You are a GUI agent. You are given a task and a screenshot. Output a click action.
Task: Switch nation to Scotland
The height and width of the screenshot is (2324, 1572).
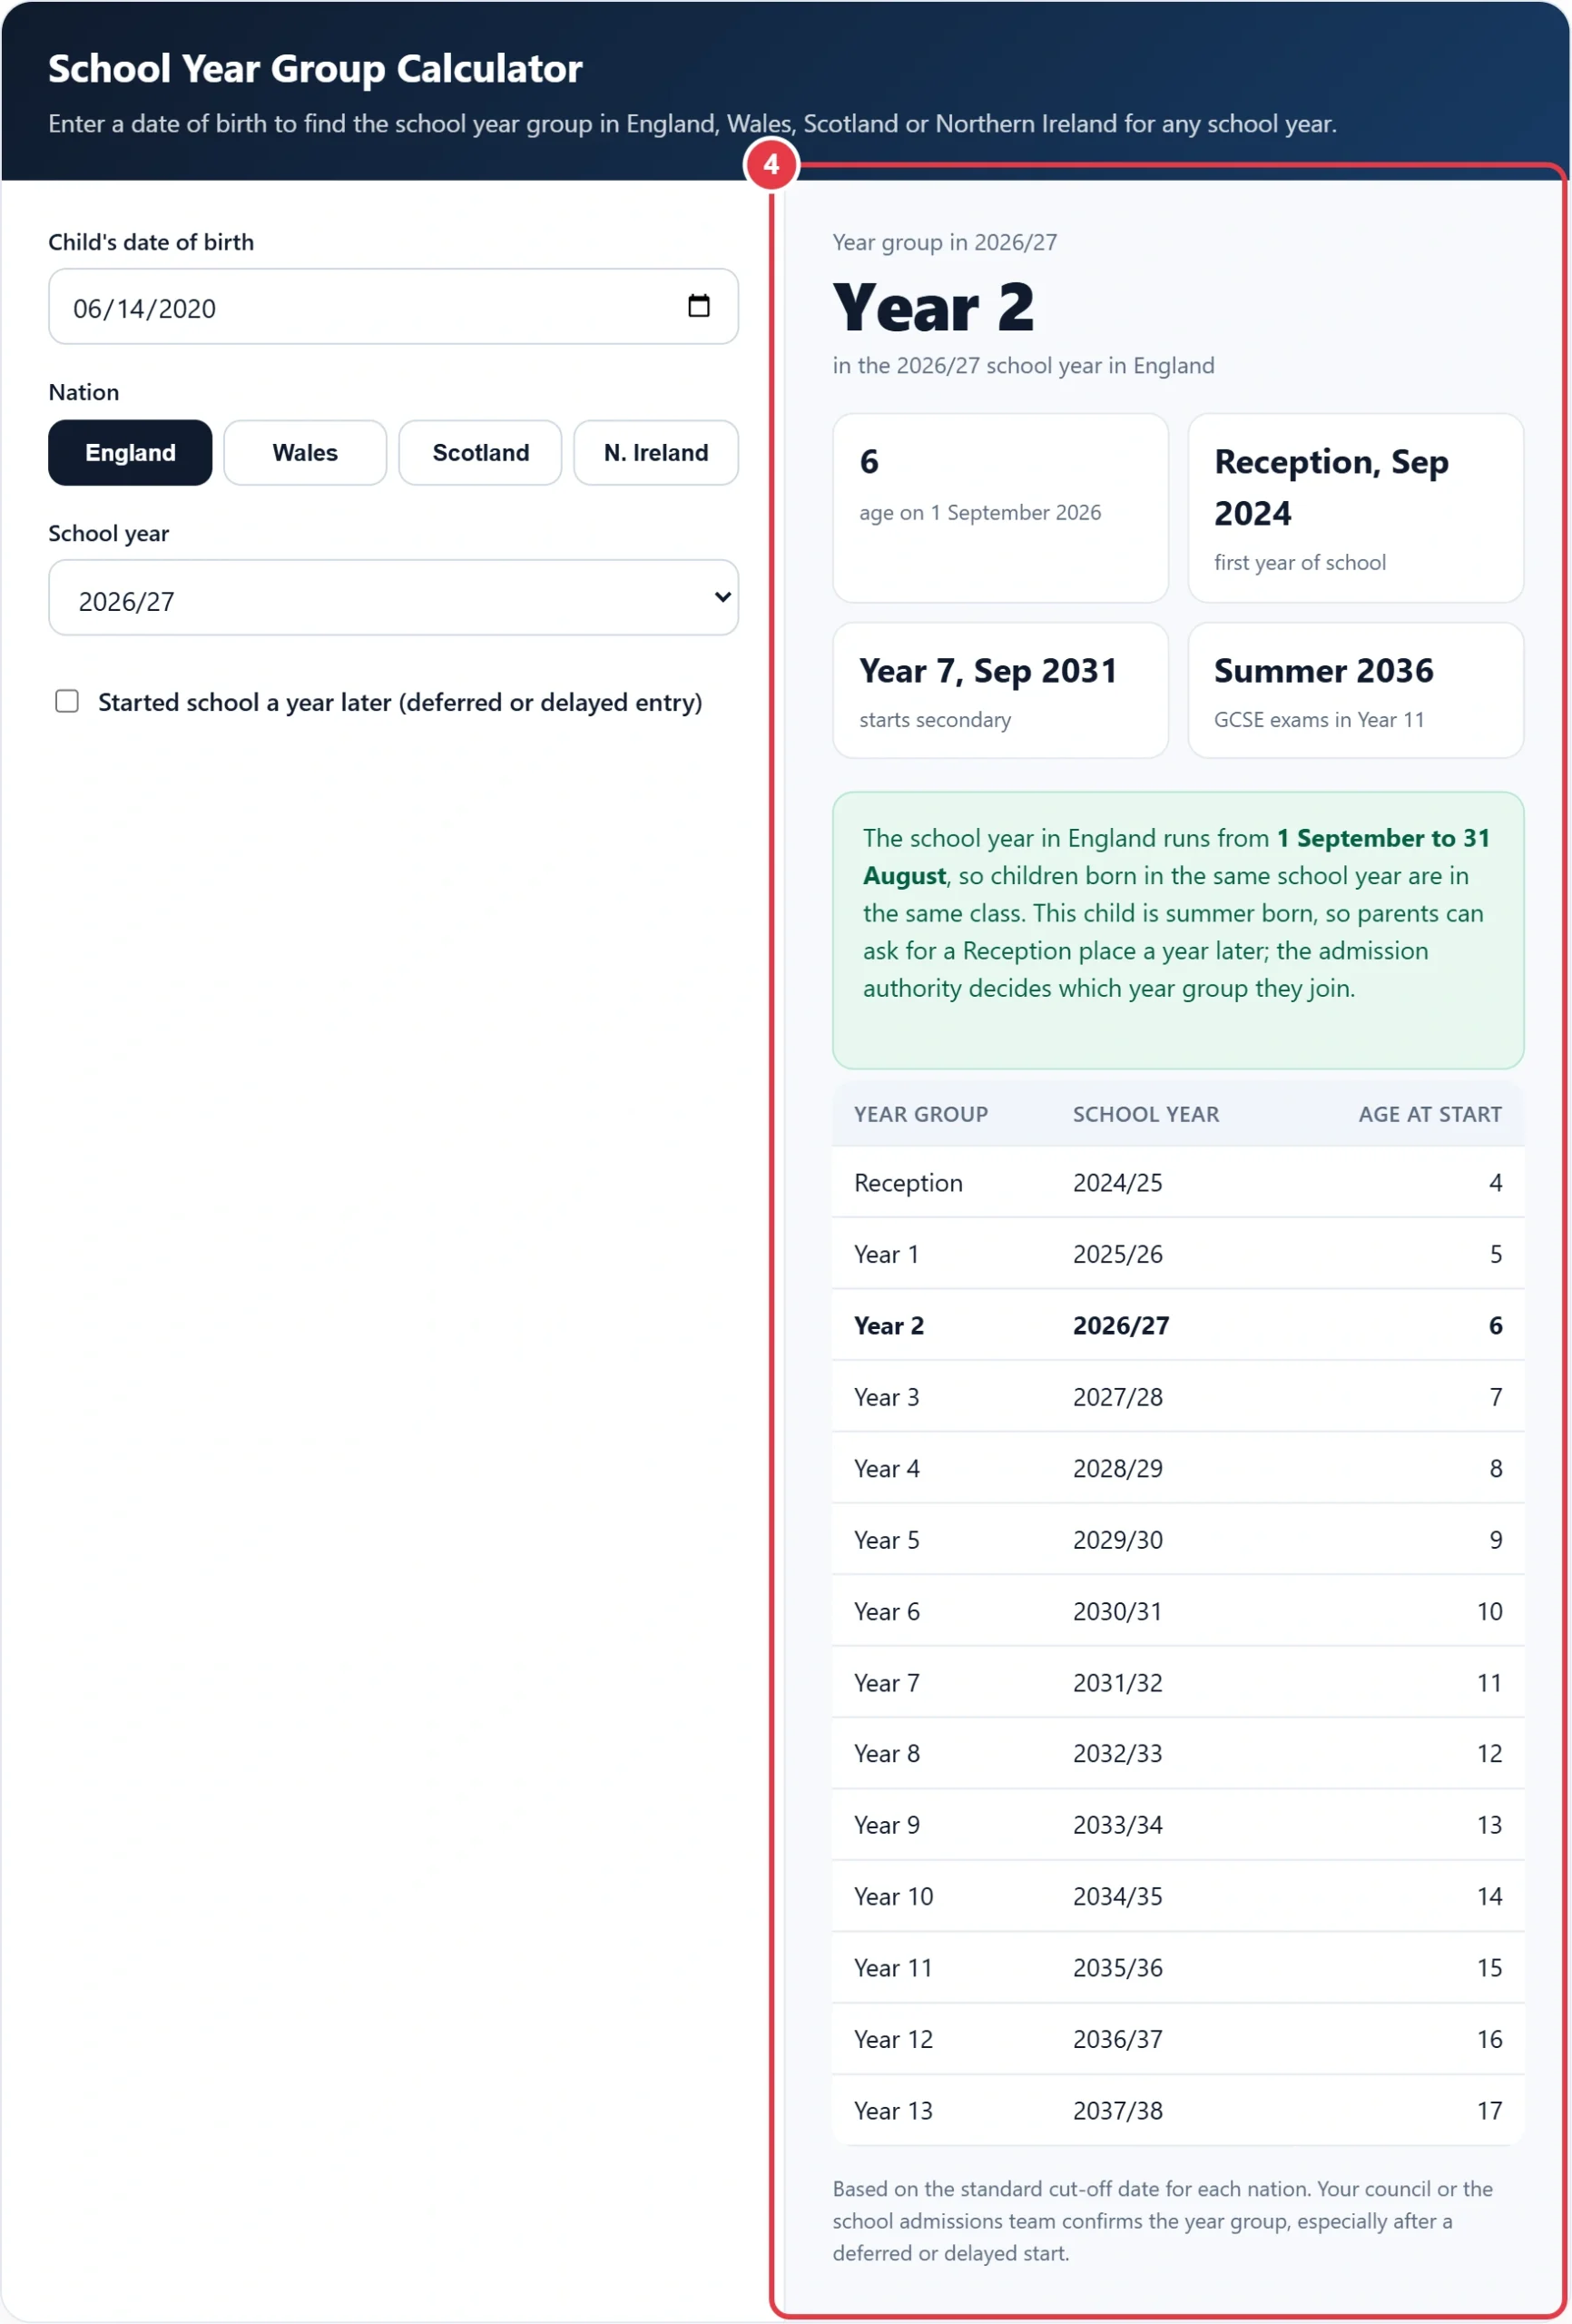coord(480,453)
